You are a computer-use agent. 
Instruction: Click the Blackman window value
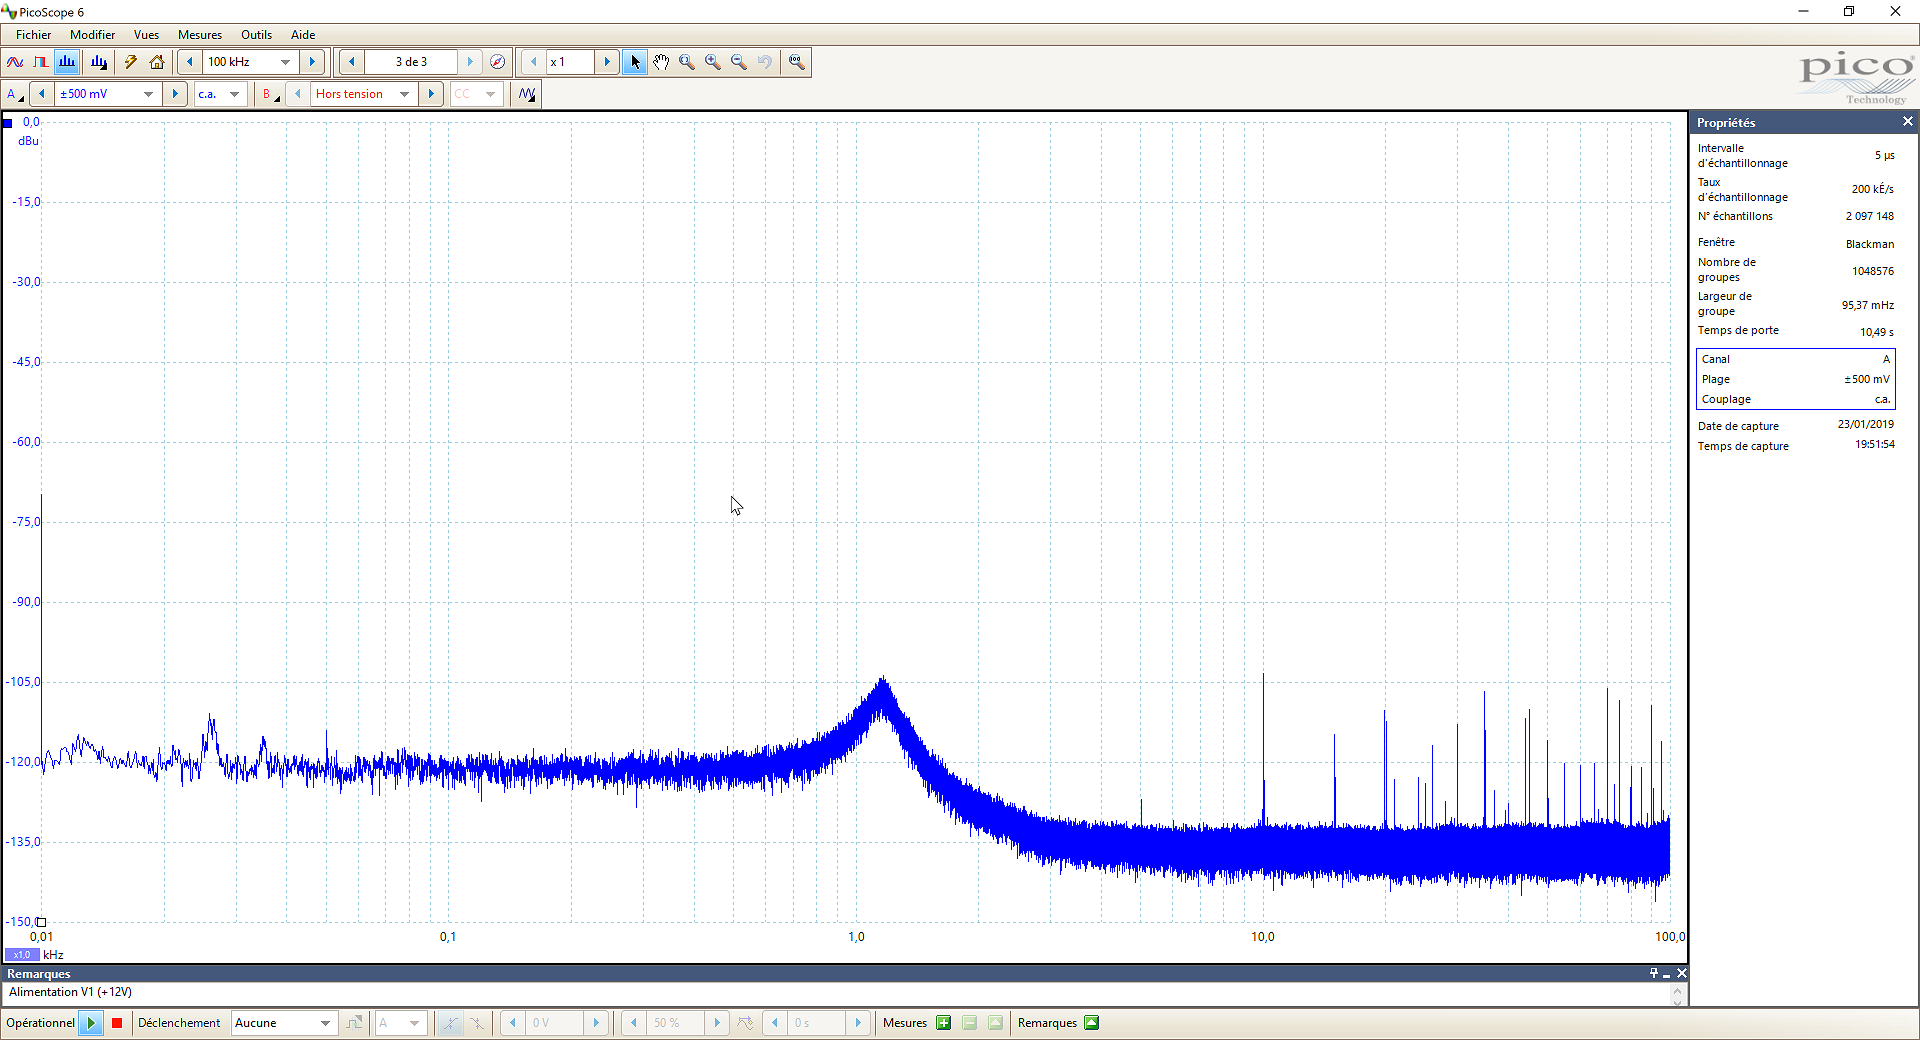[1869, 244]
